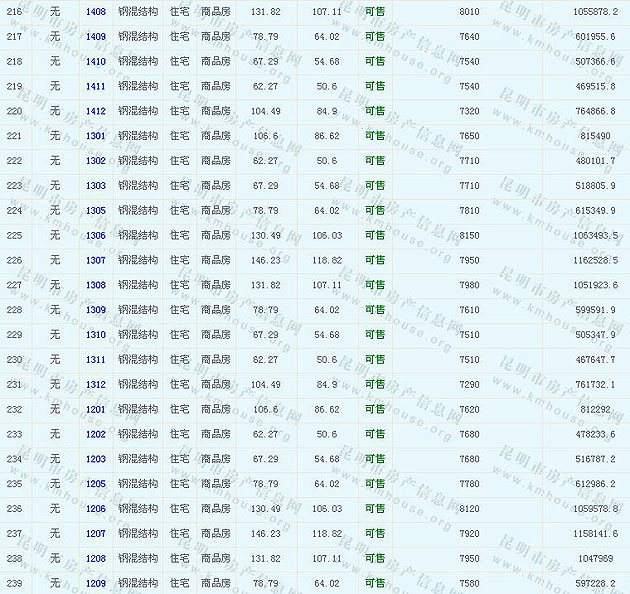Image resolution: width=630 pixels, height=594 pixels.
Task: Click room 1201 hyperlink
Action: (95, 410)
